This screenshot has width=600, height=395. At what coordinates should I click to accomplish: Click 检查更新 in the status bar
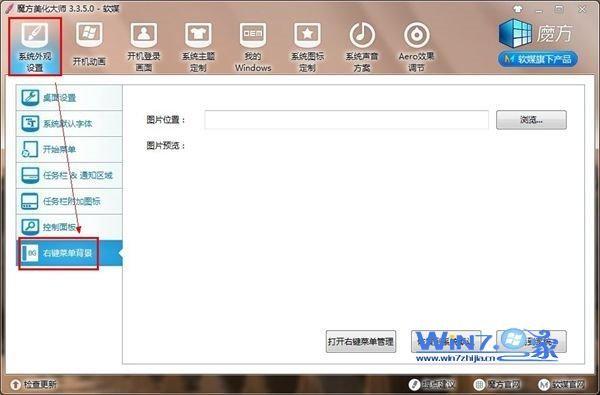pyautogui.click(x=34, y=384)
